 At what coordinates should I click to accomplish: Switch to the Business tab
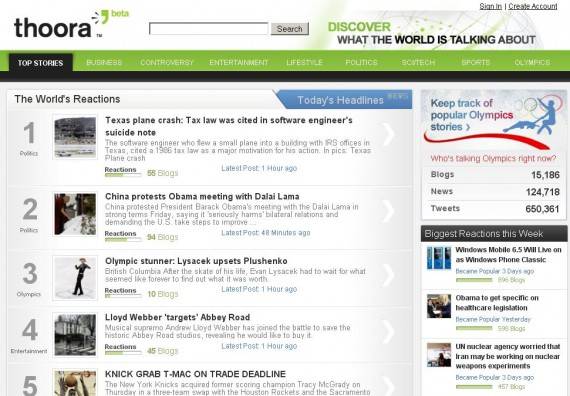(x=104, y=63)
